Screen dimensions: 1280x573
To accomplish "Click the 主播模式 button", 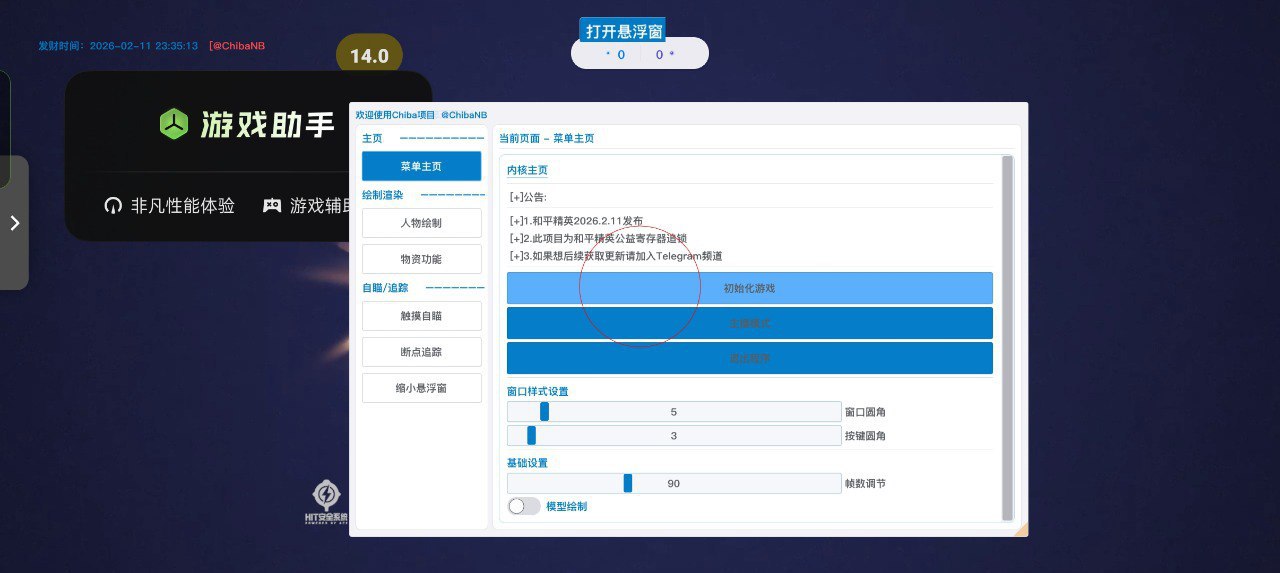I will [x=749, y=323].
